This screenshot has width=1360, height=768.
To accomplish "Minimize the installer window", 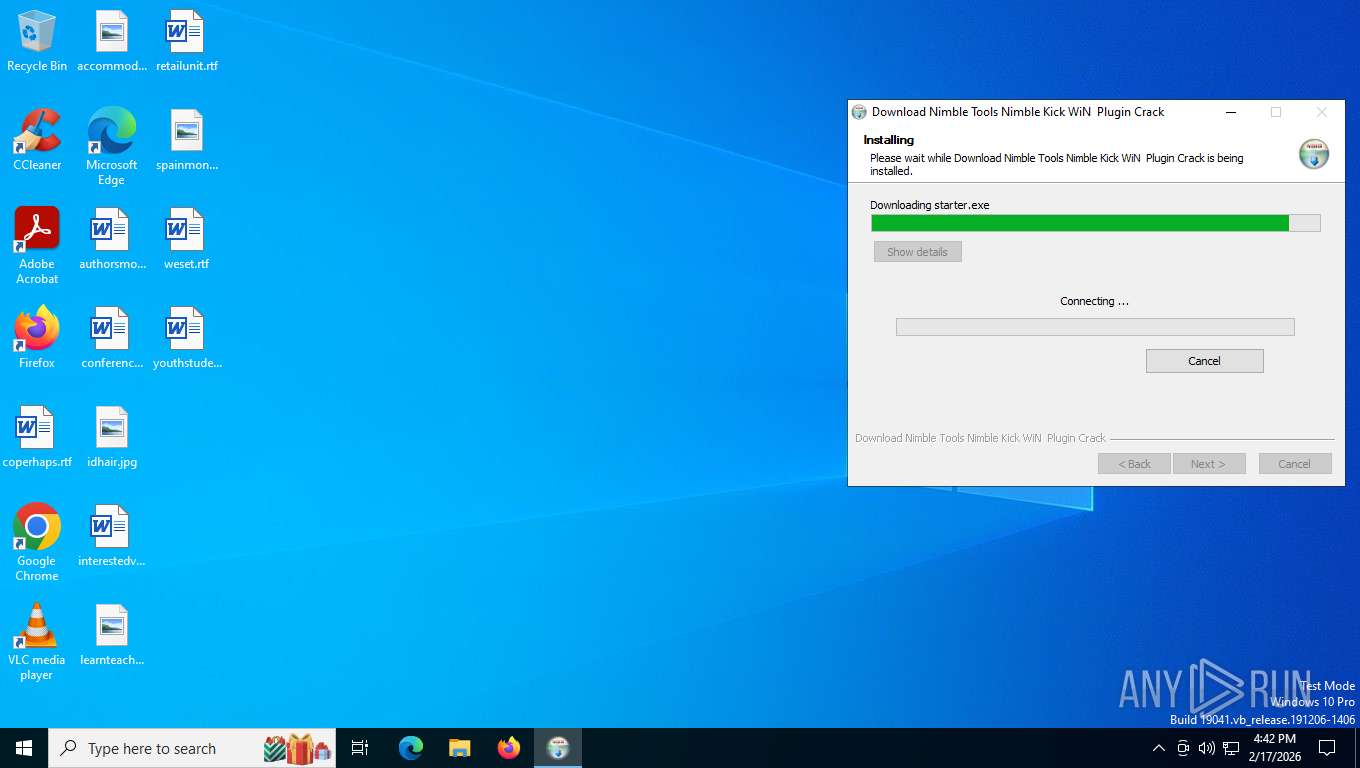I will point(1229,112).
